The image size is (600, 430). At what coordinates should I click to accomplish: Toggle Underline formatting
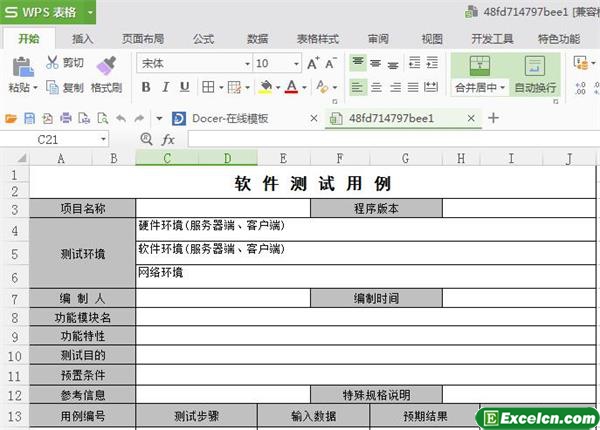pyautogui.click(x=184, y=87)
